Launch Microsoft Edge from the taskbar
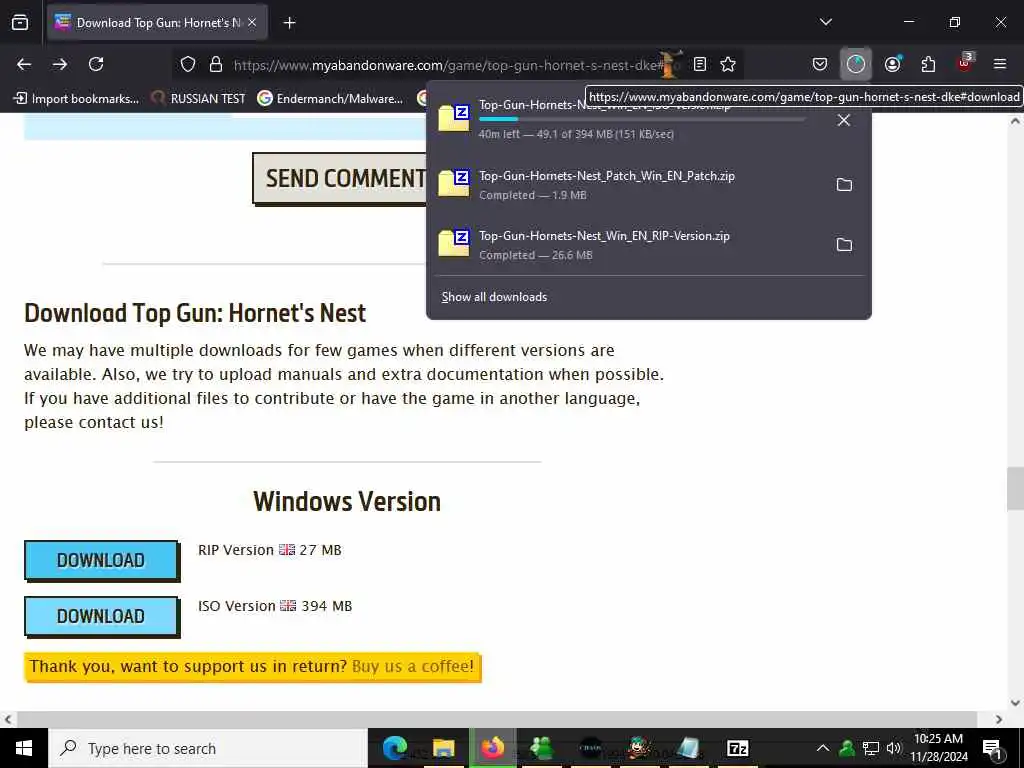This screenshot has width=1024, height=768. coord(394,748)
